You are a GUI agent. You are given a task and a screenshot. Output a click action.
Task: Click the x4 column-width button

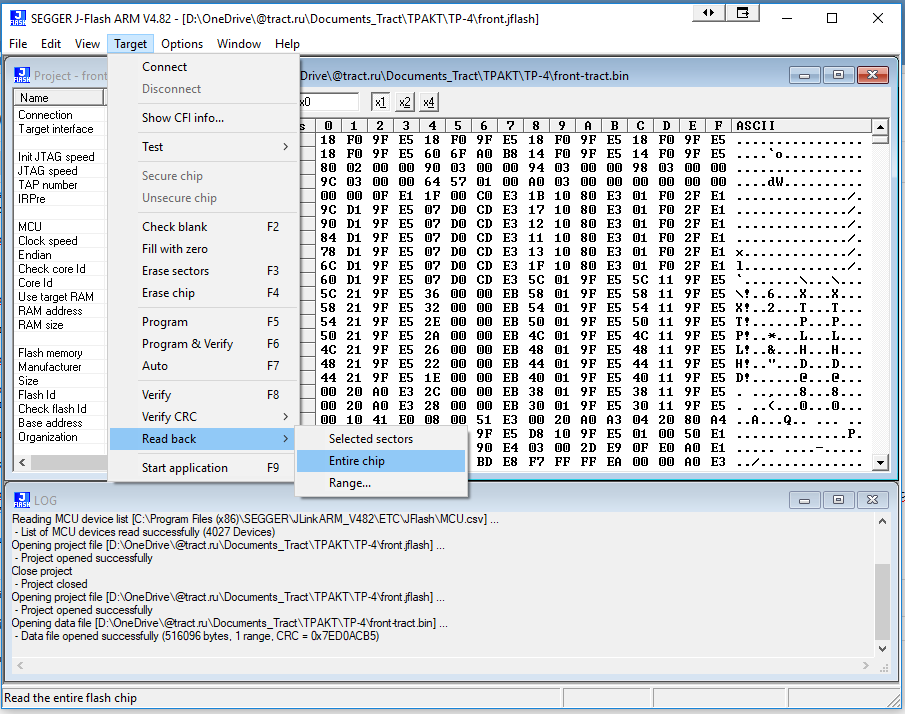pyautogui.click(x=428, y=102)
